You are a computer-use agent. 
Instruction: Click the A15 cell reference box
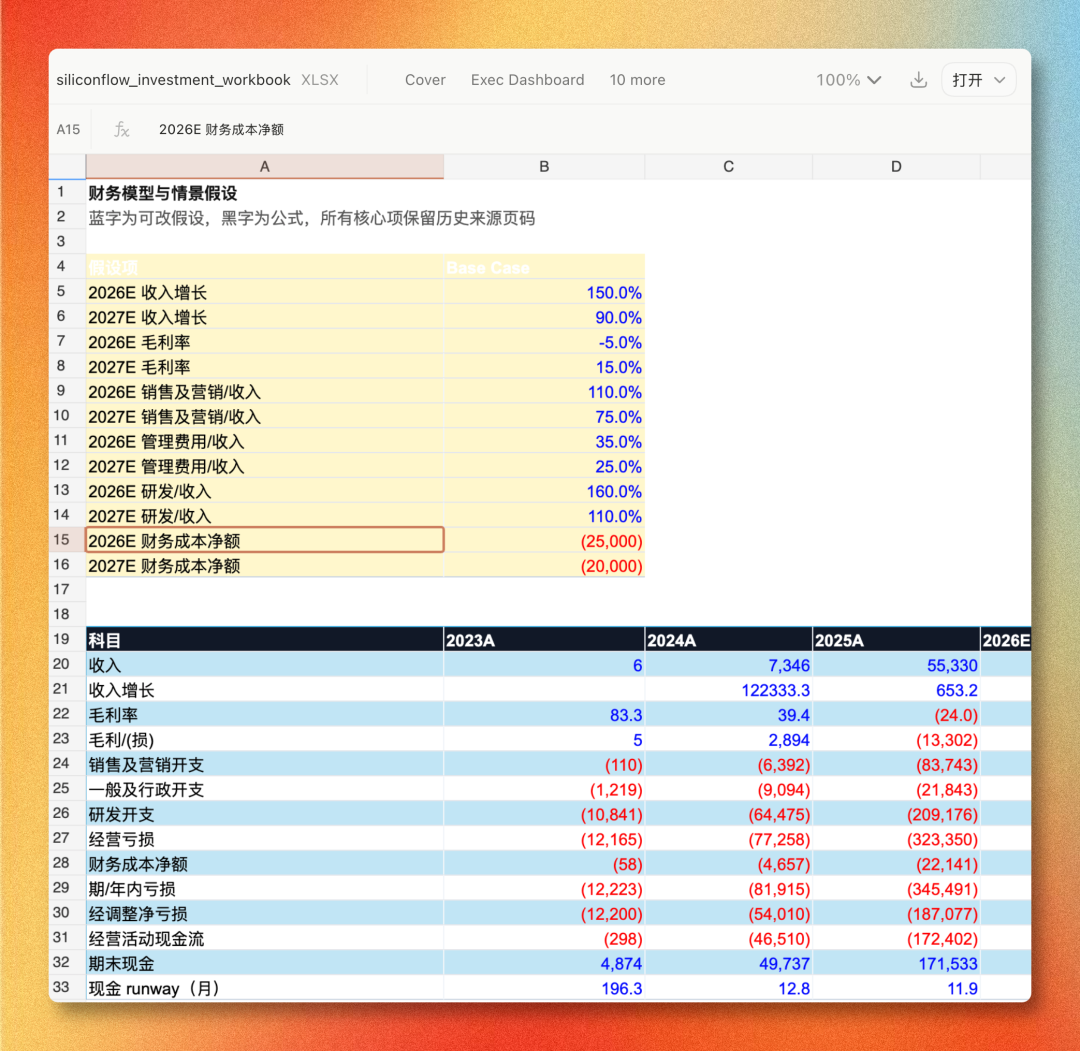pyautogui.click(x=68, y=129)
